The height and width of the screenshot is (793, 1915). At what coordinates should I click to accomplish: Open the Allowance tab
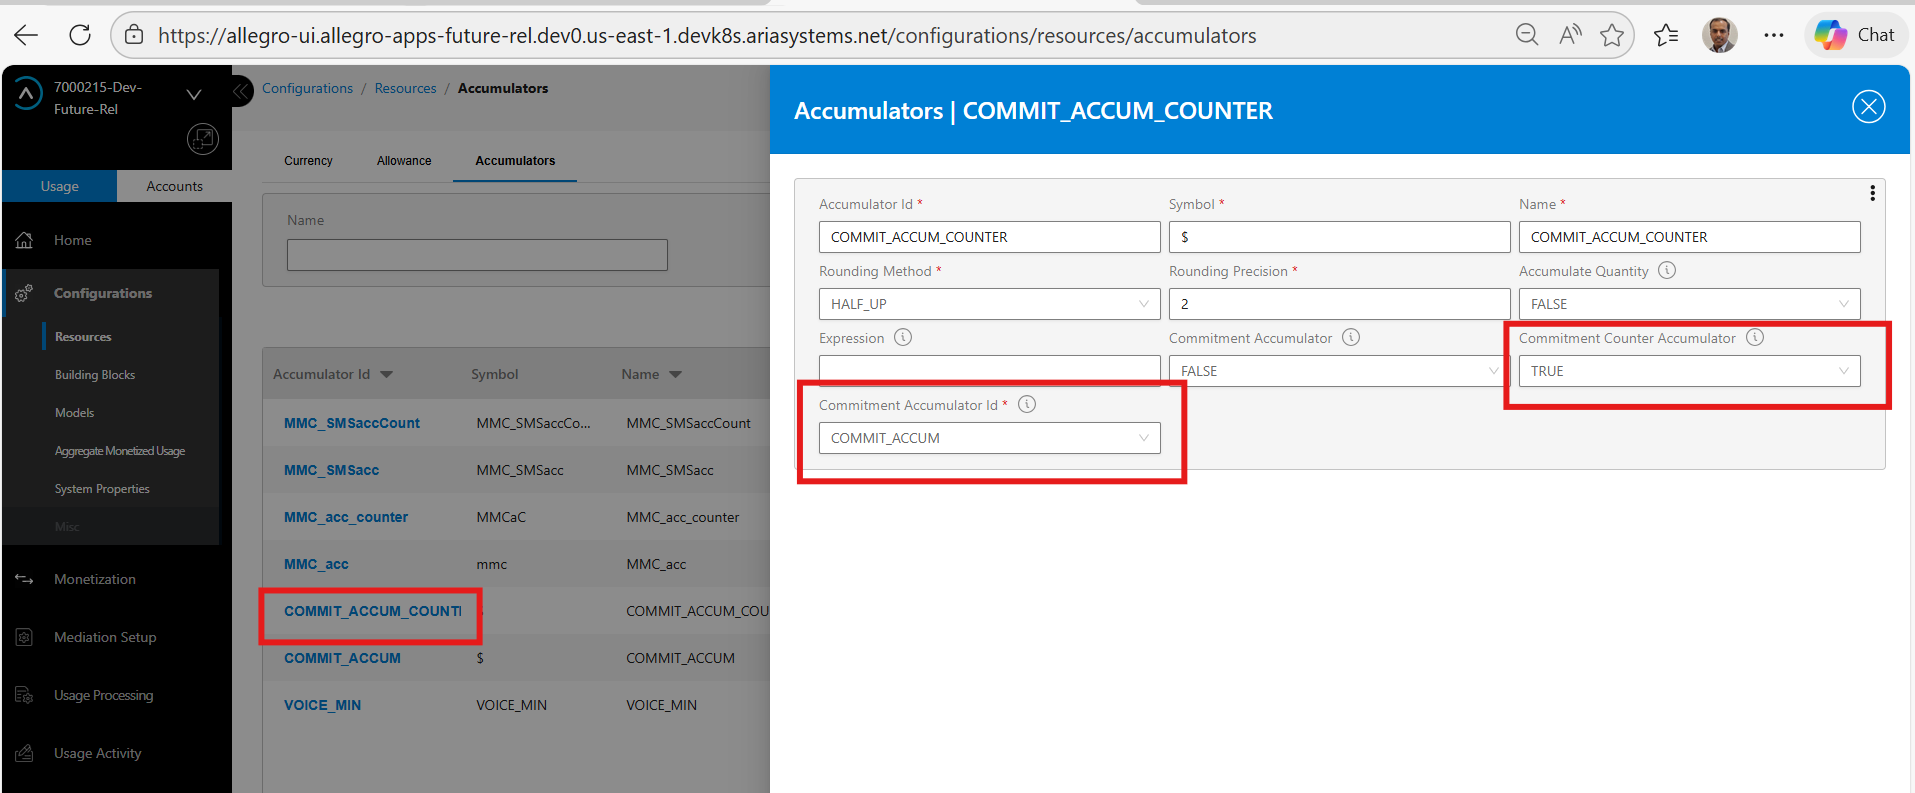tap(404, 161)
